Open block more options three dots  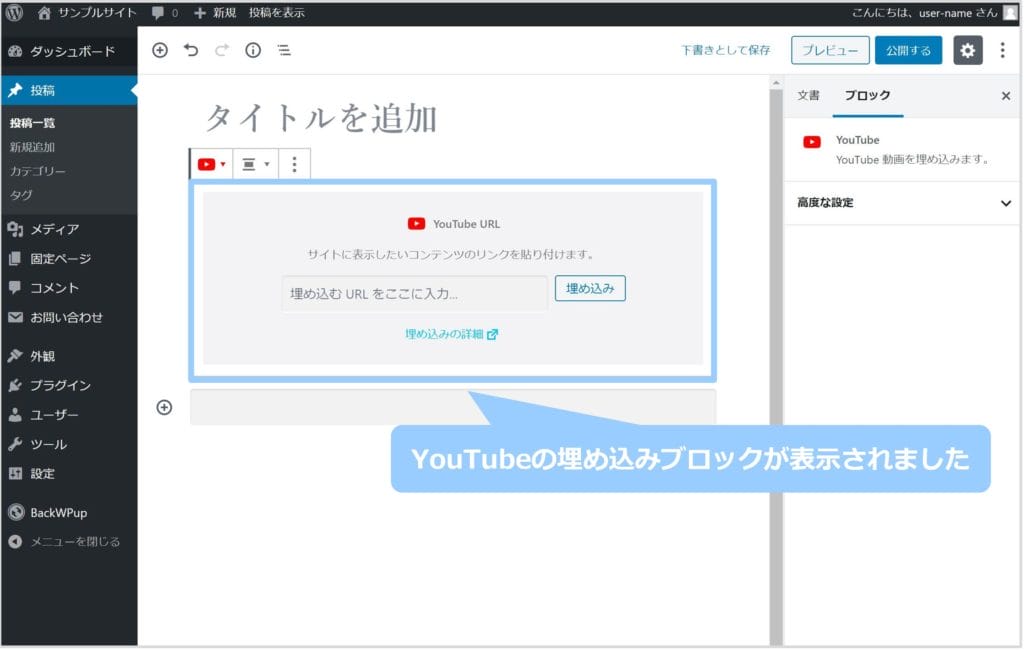coord(295,164)
